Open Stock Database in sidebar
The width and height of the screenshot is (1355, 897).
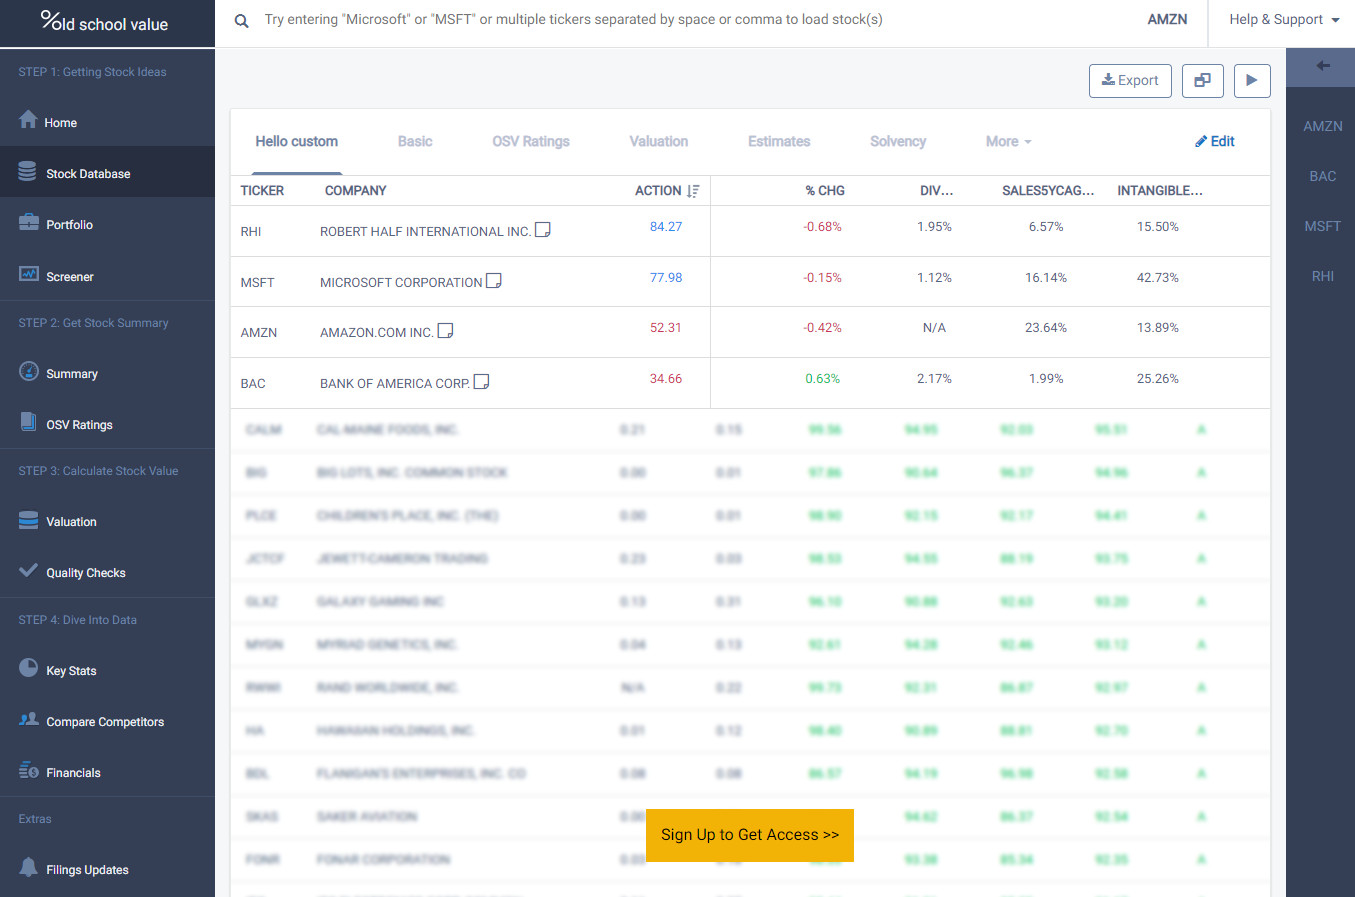click(x=107, y=173)
